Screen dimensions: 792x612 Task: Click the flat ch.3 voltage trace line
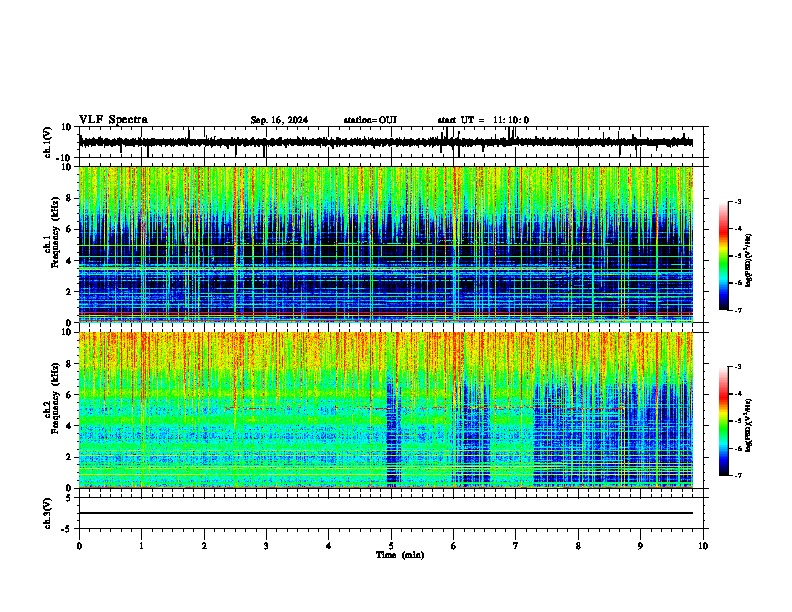(x=386, y=513)
